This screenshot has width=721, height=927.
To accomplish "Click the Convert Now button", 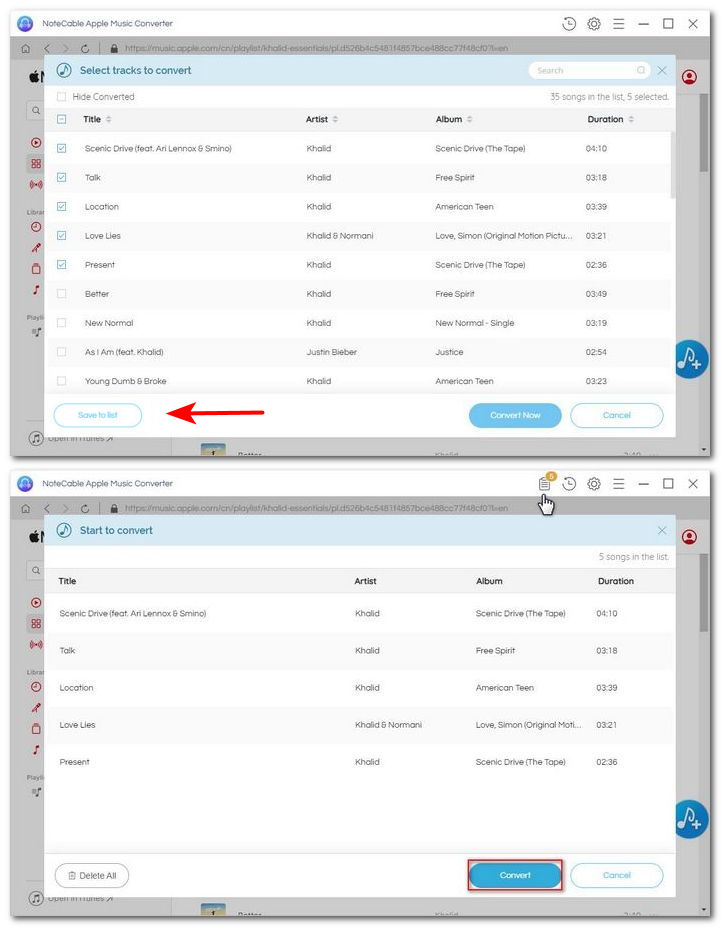I will tap(515, 415).
